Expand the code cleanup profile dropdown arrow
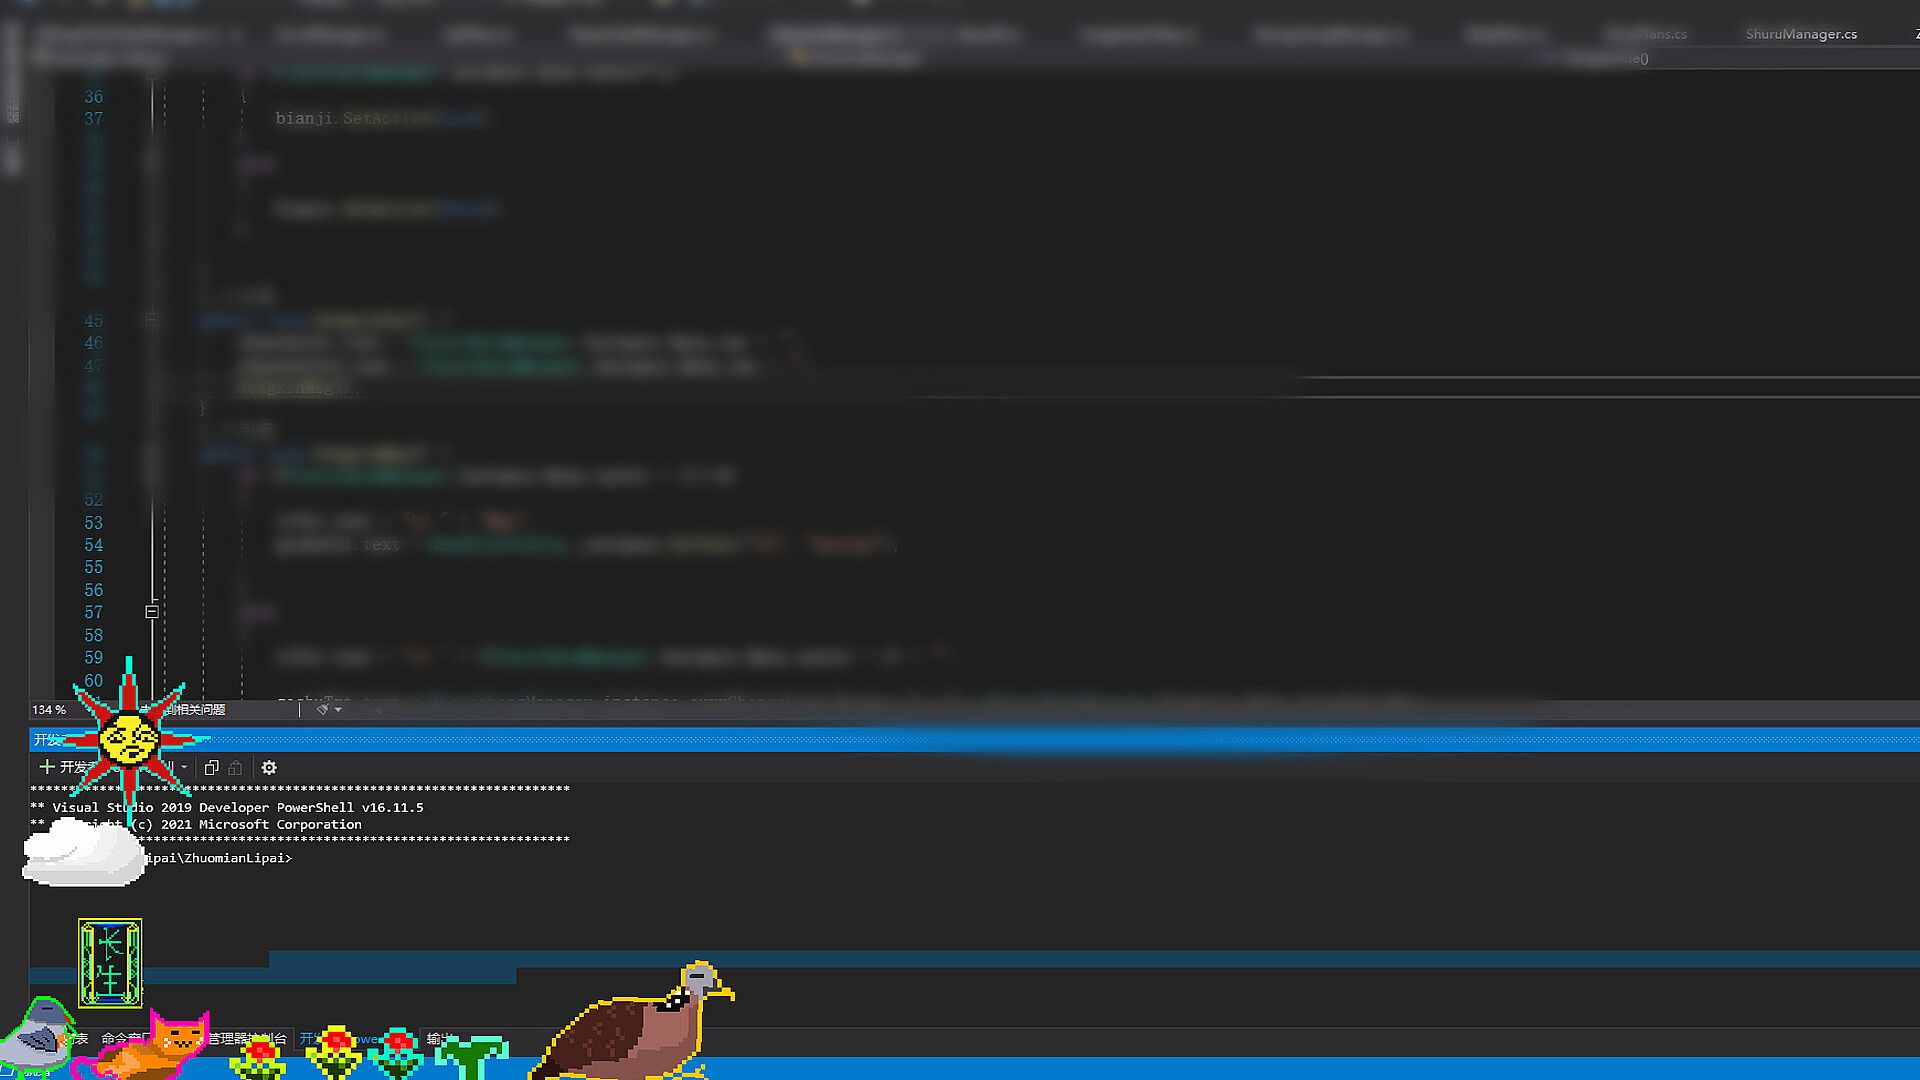 (339, 710)
